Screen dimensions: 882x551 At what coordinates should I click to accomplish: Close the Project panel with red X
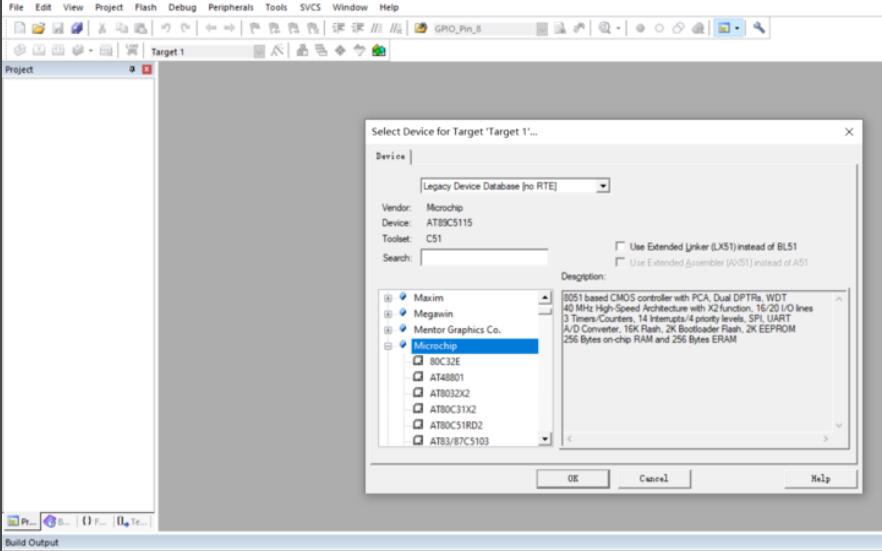(x=147, y=70)
